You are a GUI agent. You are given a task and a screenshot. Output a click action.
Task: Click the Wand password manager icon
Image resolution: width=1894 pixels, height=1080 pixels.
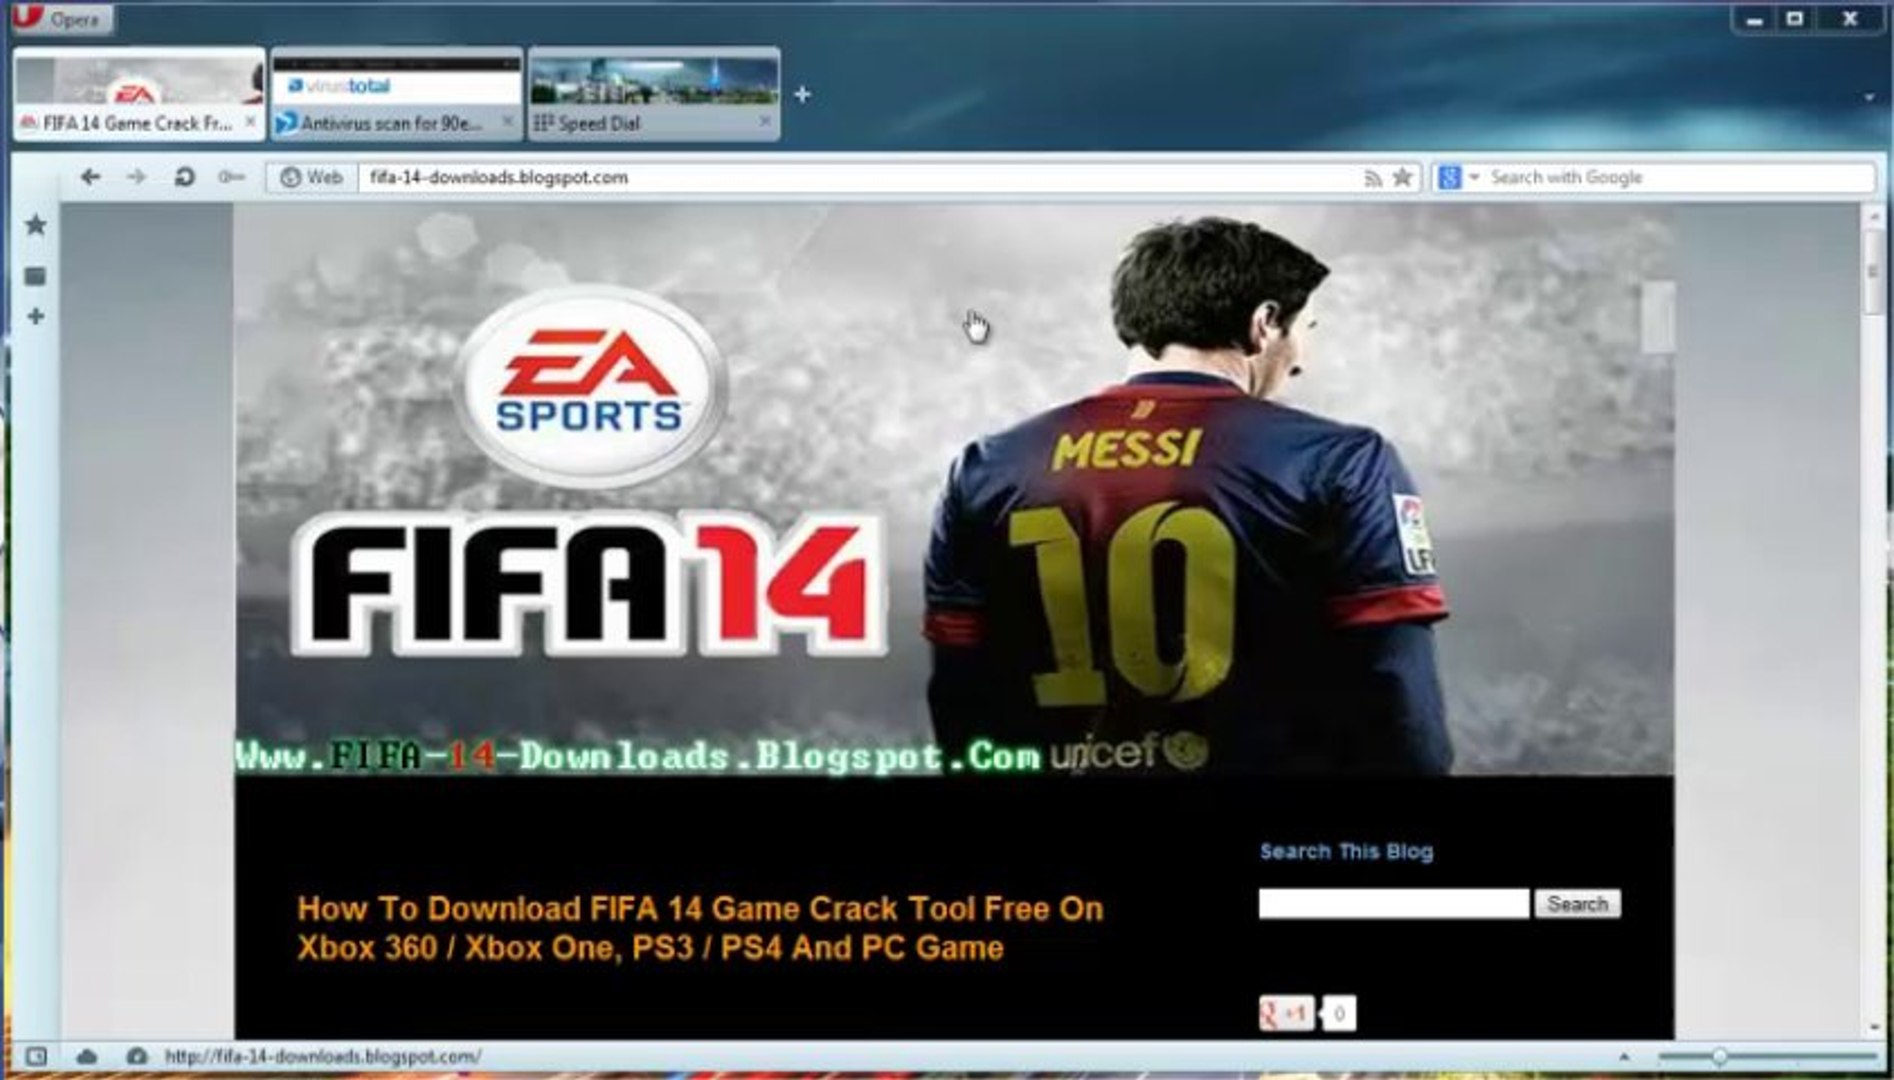click(x=230, y=176)
